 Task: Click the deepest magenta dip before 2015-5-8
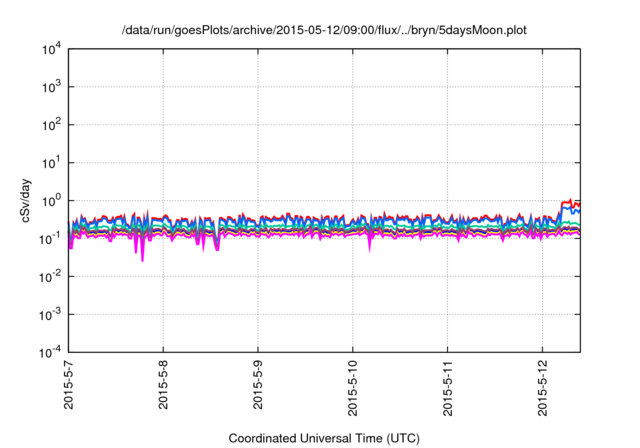[x=142, y=260]
